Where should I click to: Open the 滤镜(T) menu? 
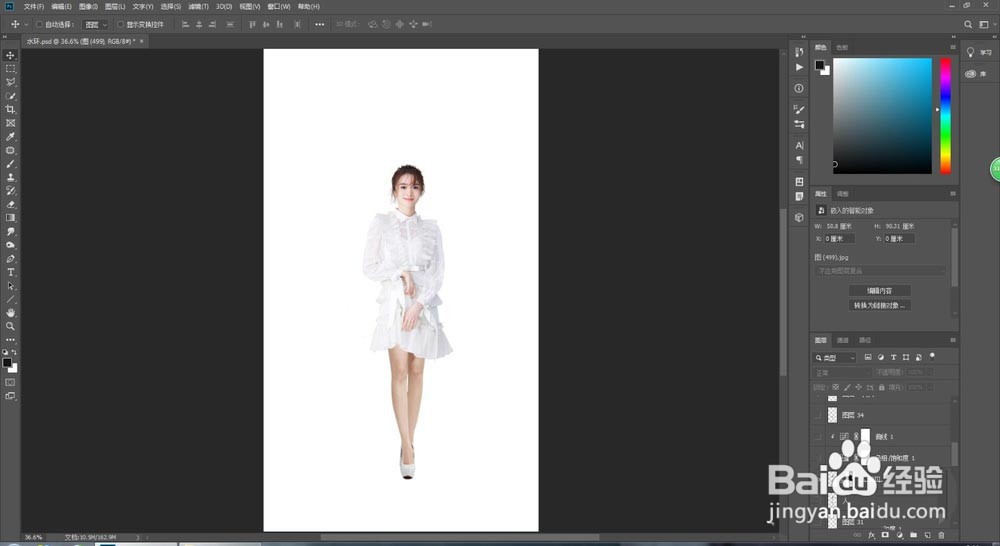coord(198,6)
